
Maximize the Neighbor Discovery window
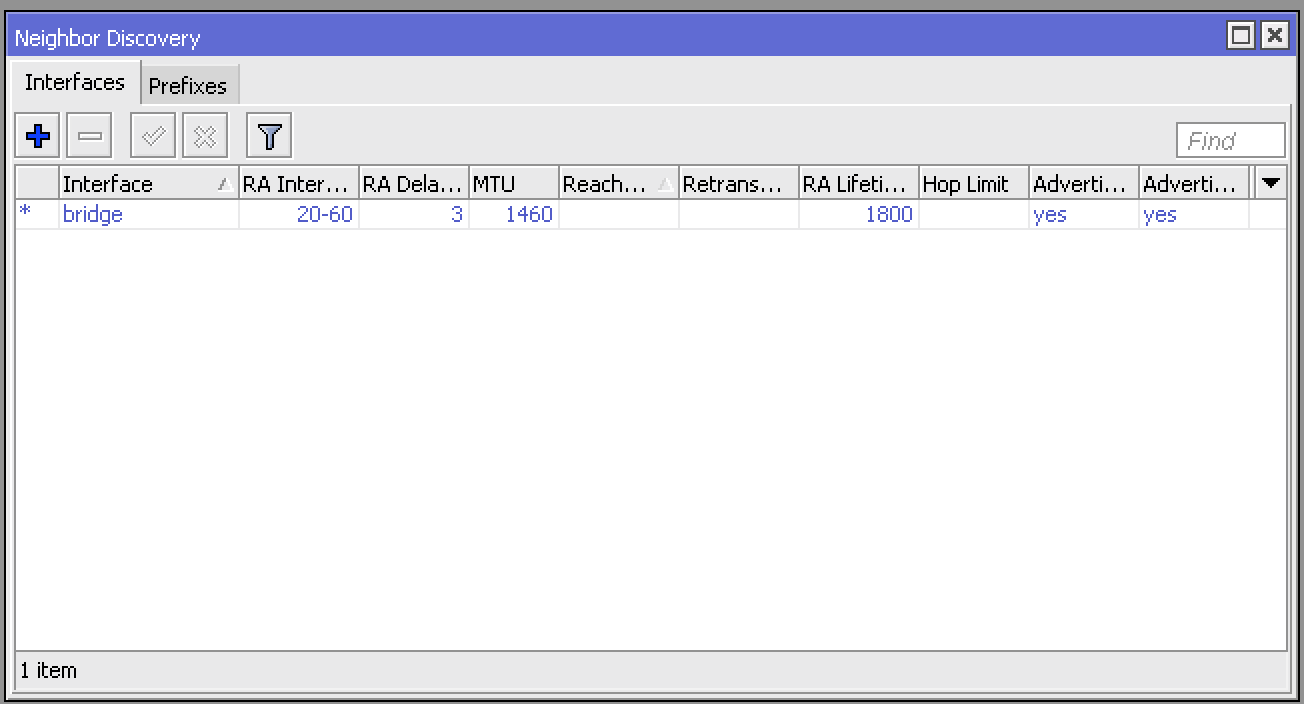pos(1241,37)
